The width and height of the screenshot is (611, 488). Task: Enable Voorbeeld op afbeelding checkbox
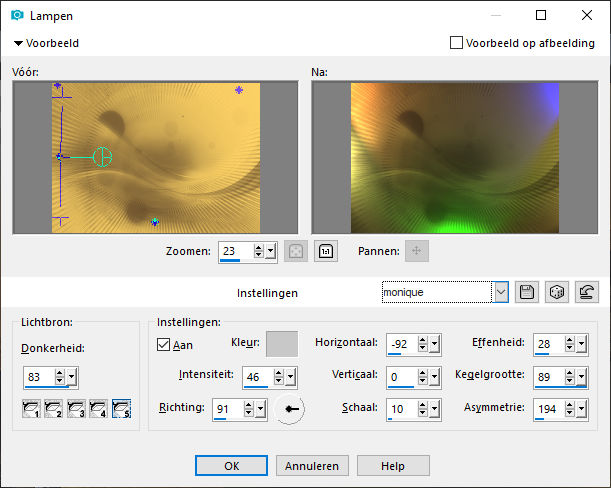click(x=456, y=42)
